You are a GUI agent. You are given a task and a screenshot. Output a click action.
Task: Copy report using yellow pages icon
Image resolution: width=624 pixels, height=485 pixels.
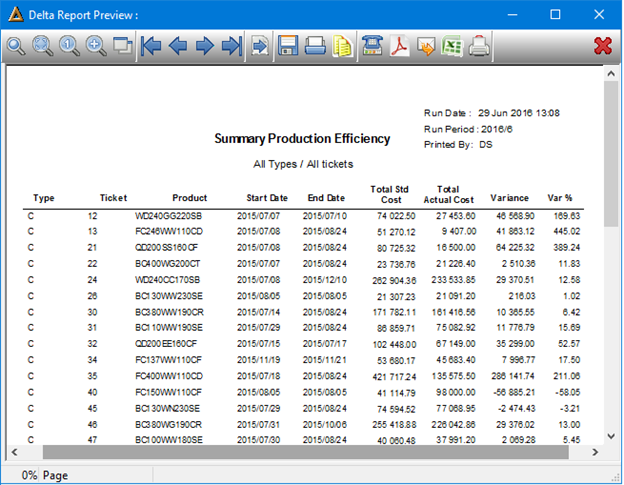click(x=342, y=47)
